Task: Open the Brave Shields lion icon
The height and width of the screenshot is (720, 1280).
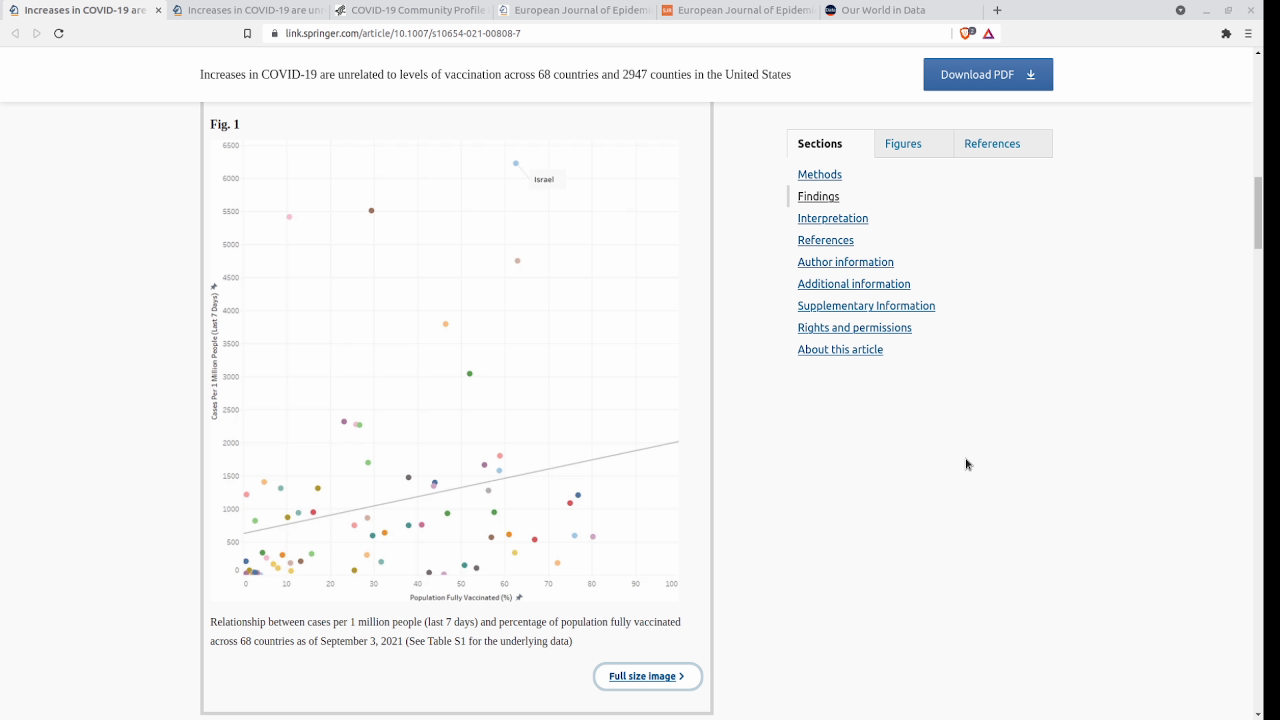Action: click(x=966, y=33)
